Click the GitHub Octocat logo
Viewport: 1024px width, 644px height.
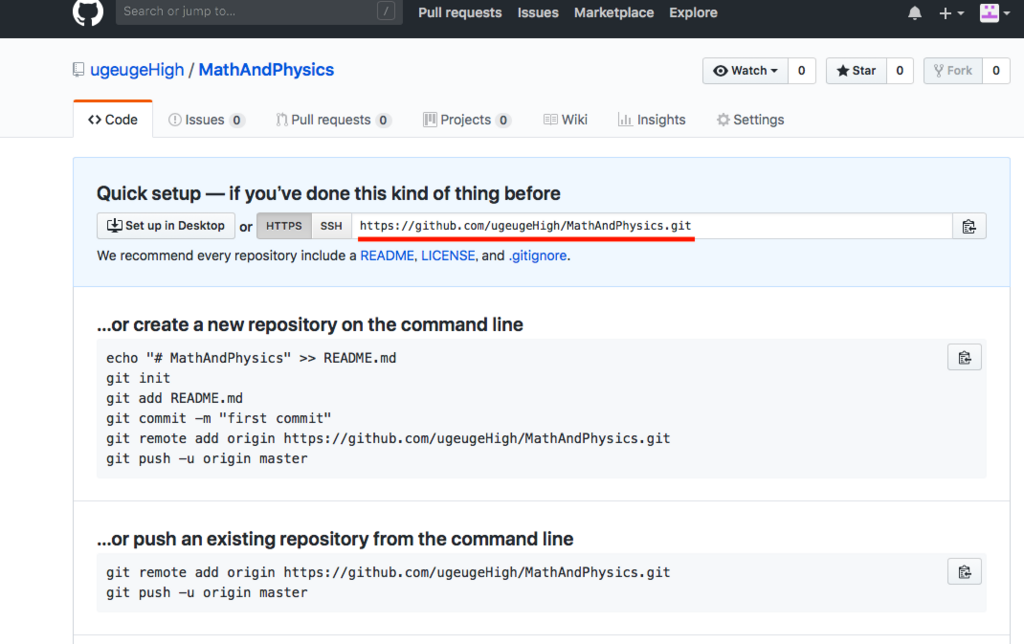pyautogui.click(x=88, y=11)
